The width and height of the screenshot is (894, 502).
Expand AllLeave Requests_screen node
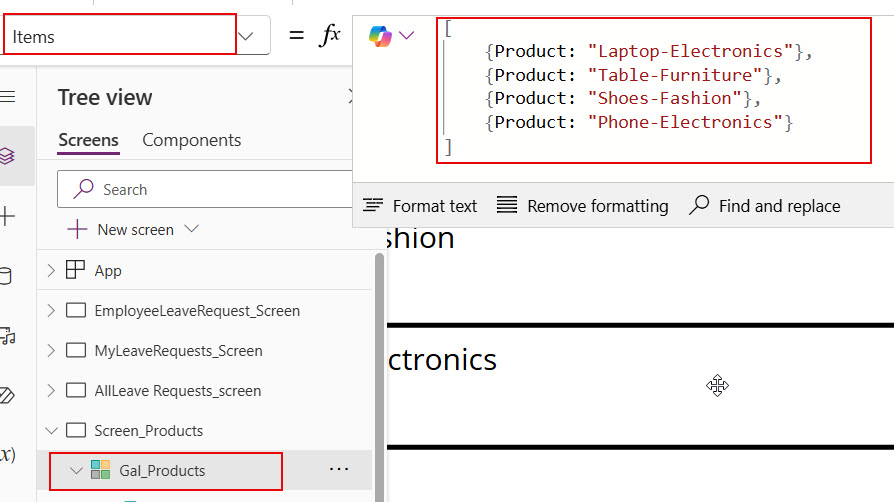coord(51,390)
